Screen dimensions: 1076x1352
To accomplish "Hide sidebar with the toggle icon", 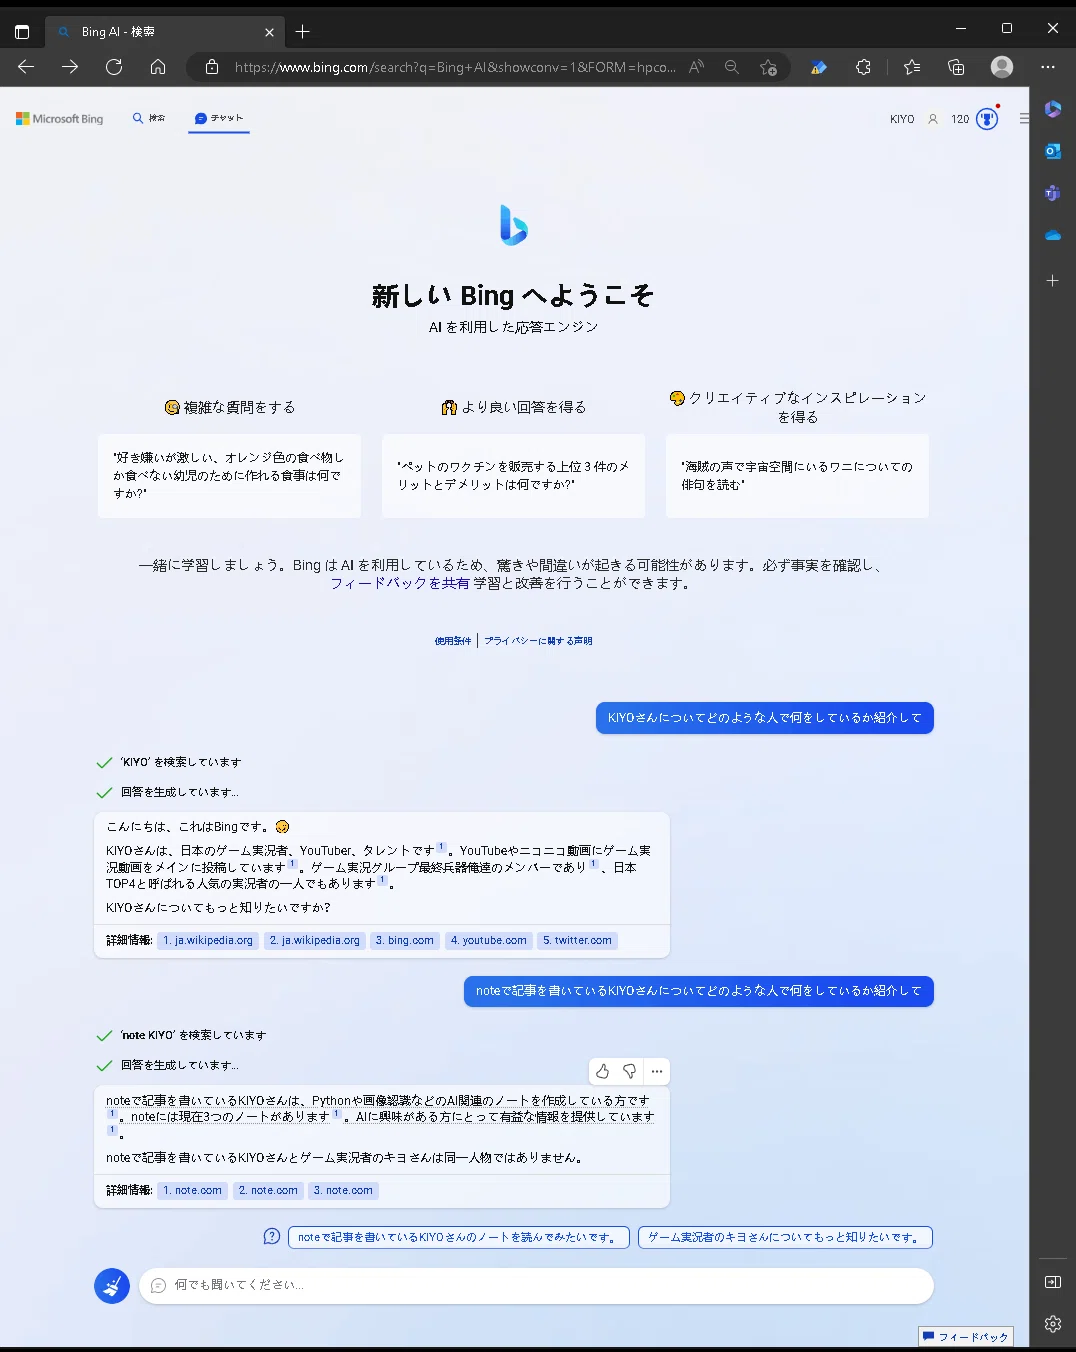I will point(1053,1282).
